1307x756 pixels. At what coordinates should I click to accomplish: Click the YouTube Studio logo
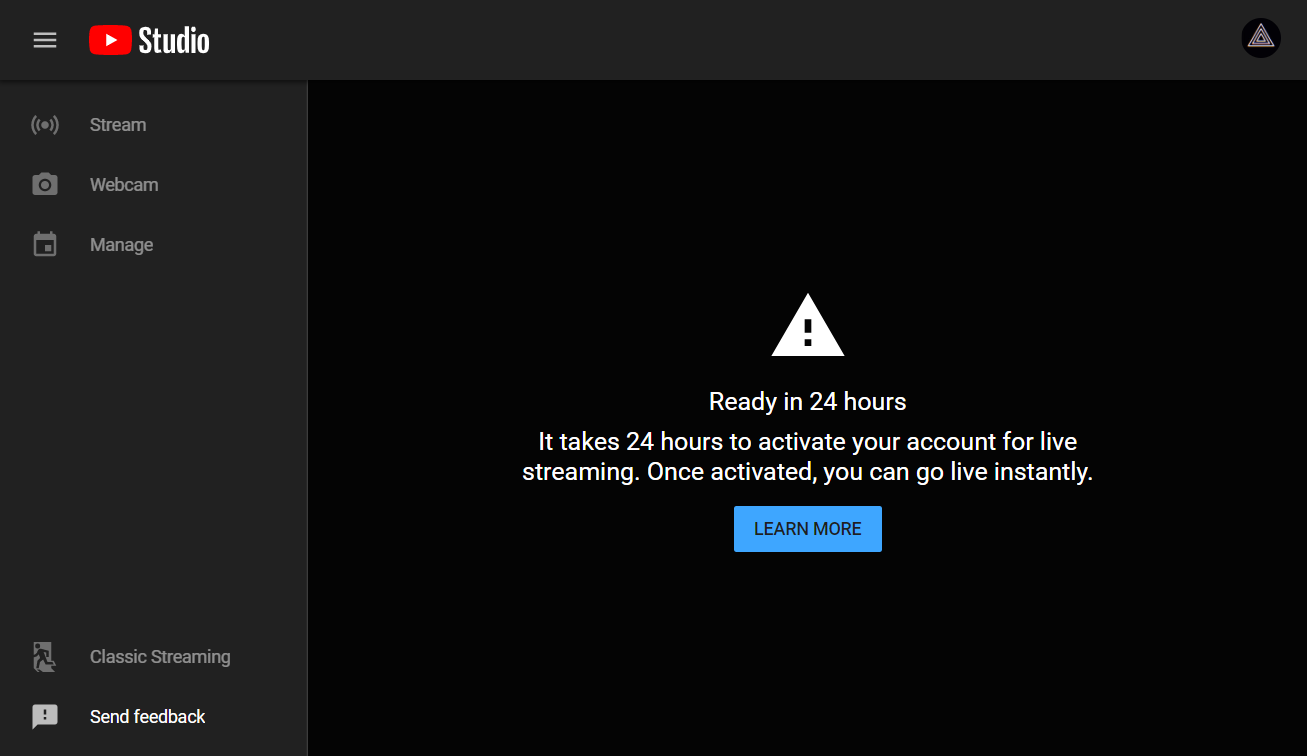click(148, 40)
